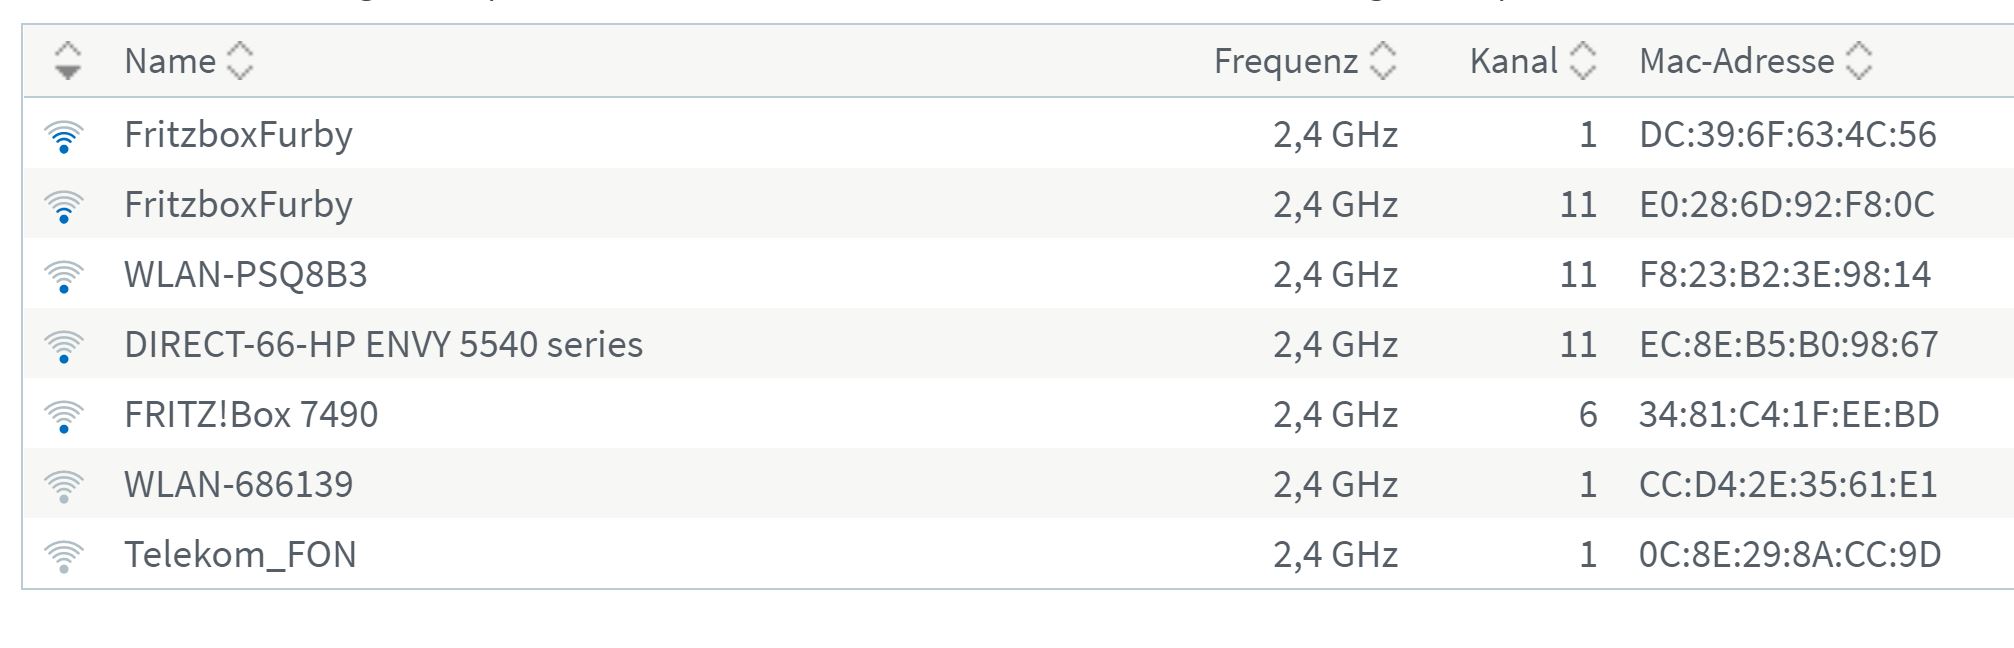Select the WLAN-PSQ8B3 network name
The width and height of the screenshot is (2014, 648).
tap(246, 275)
